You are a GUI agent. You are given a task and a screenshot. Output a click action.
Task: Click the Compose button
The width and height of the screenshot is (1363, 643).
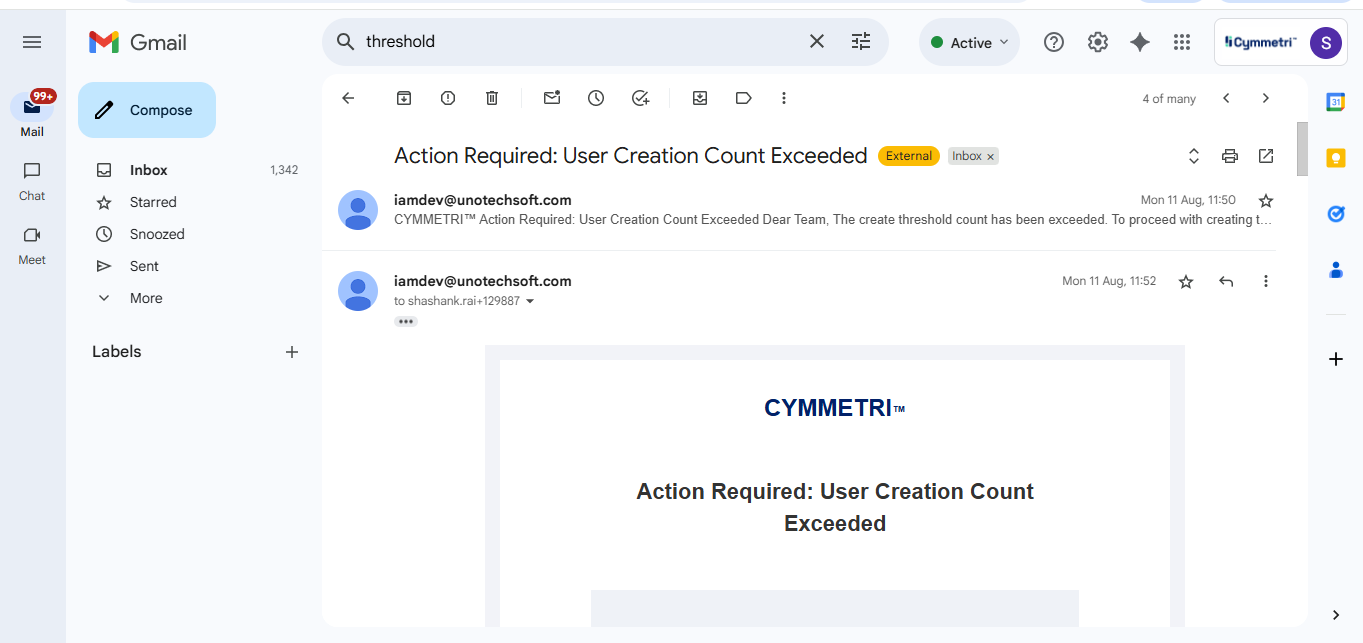pyautogui.click(x=147, y=110)
